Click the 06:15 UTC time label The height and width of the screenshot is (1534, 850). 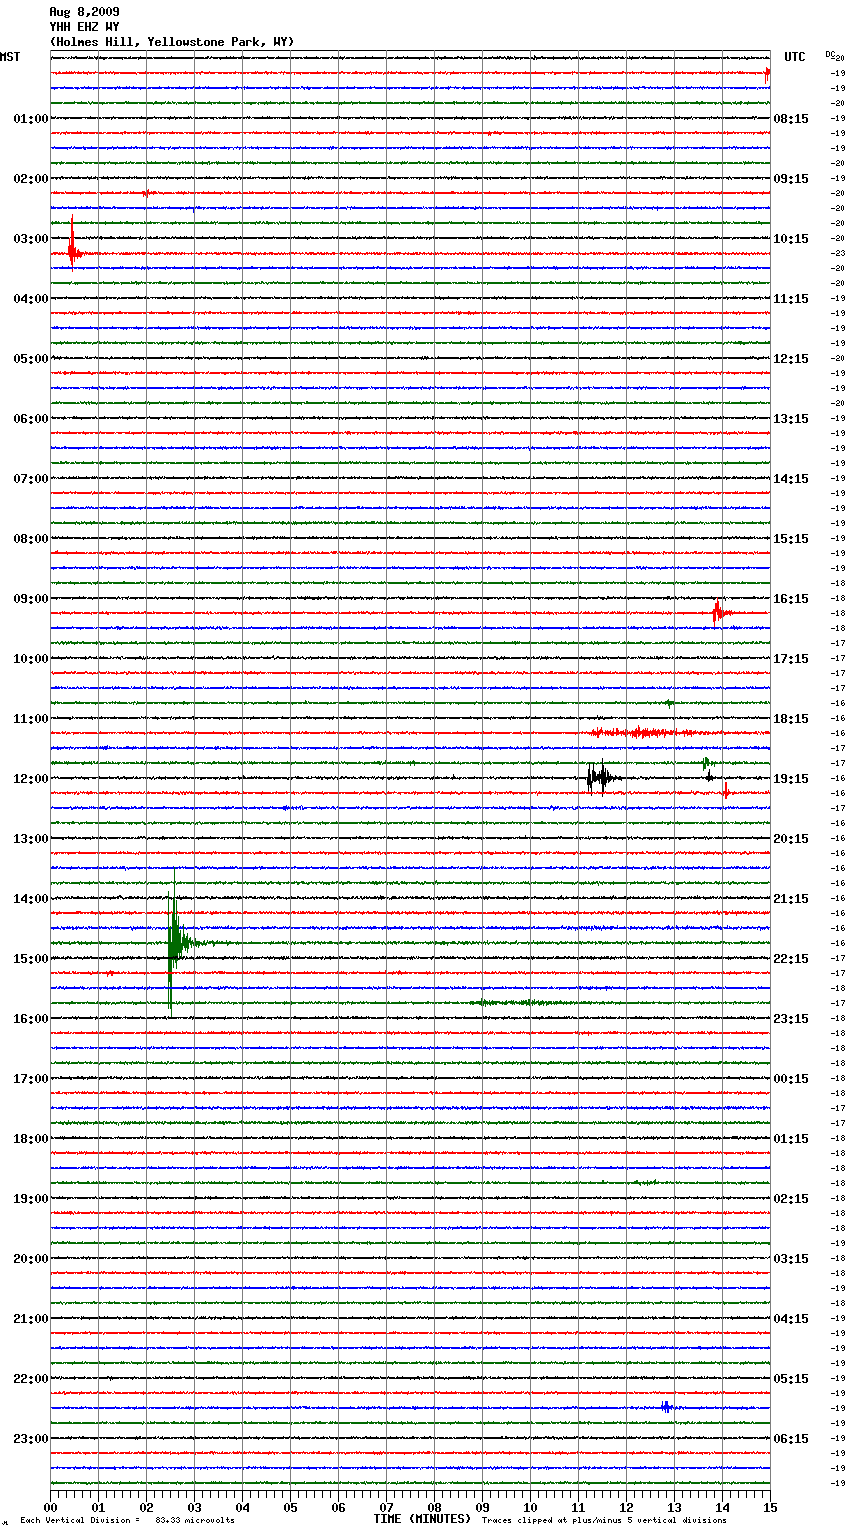(x=791, y=1439)
